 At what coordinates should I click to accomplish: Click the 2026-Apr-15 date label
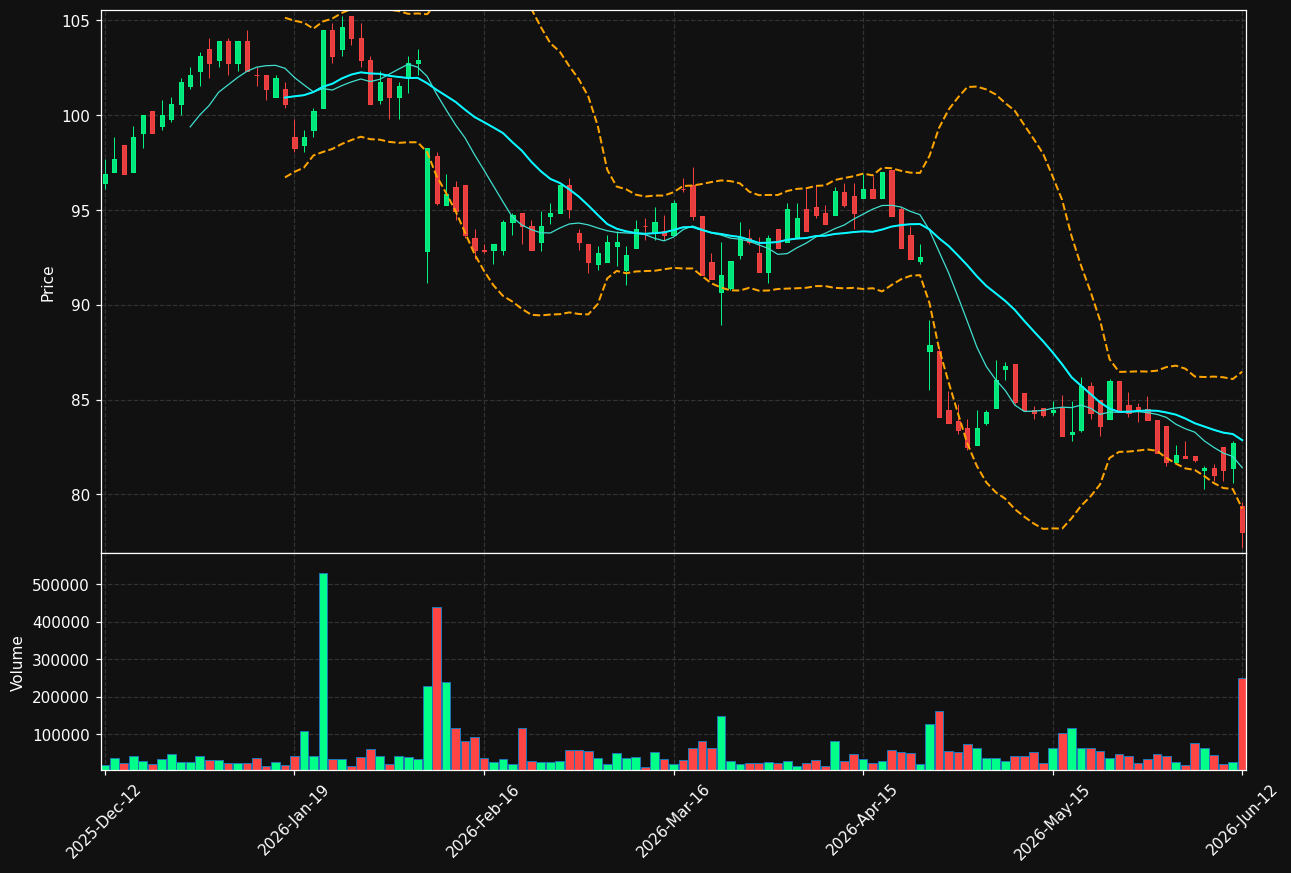pos(862,821)
